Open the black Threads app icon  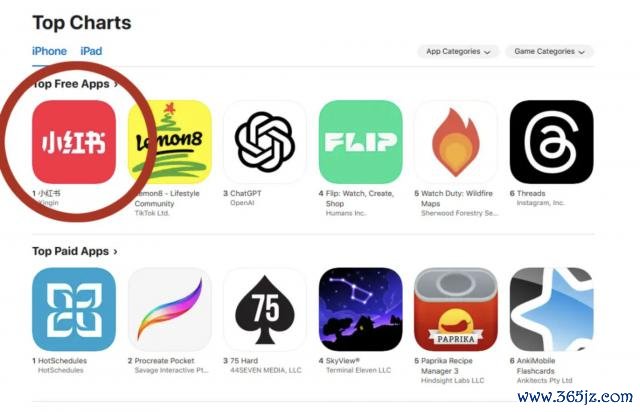pyautogui.click(x=552, y=142)
